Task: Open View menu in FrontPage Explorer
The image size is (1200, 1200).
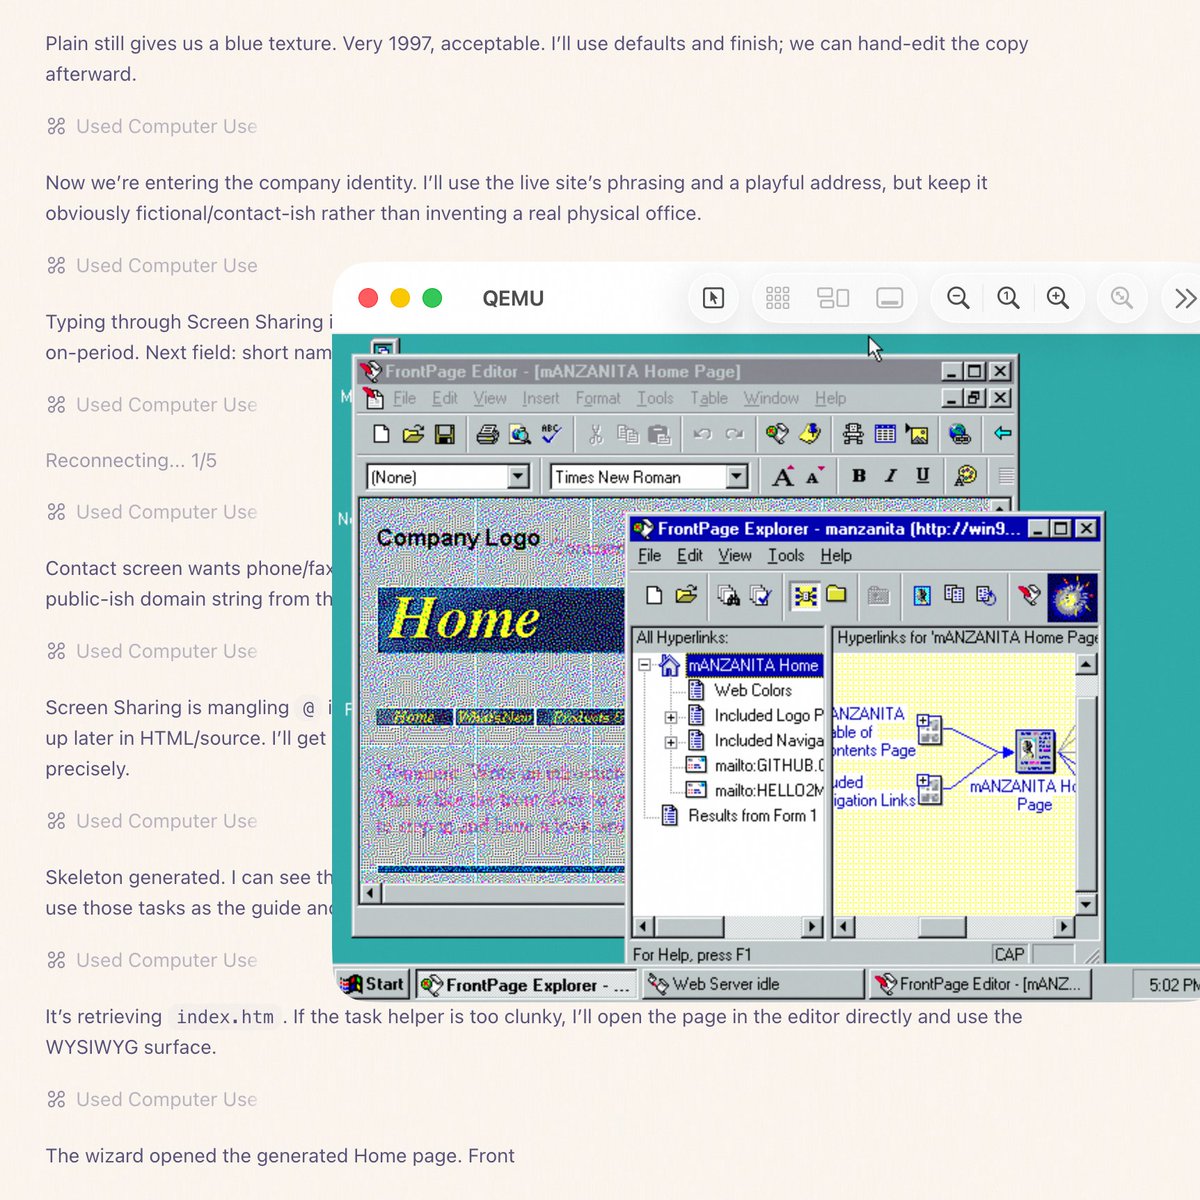Action: 734,555
